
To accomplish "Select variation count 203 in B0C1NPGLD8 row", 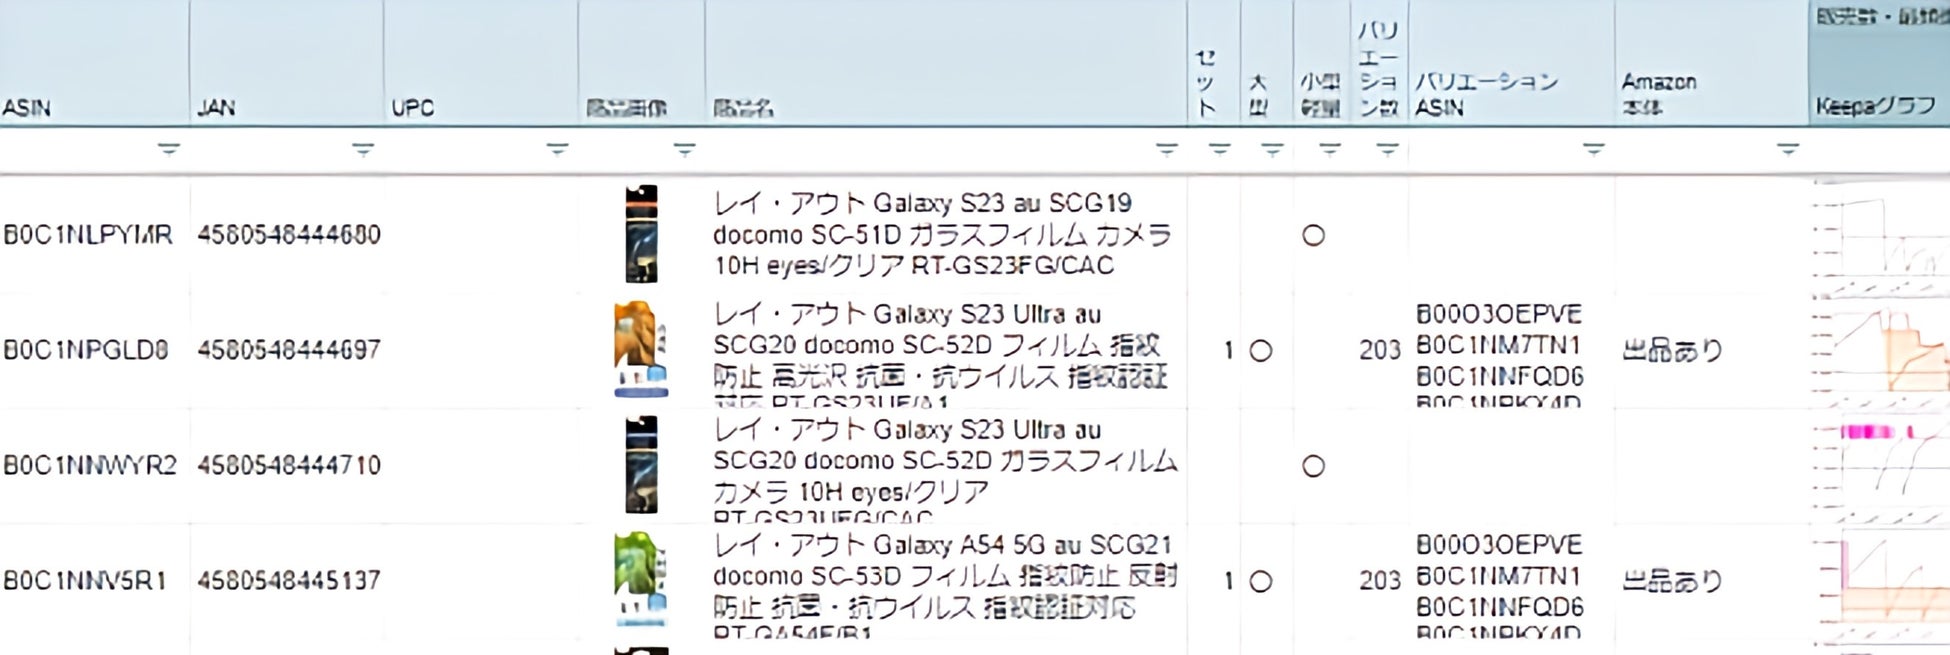I will 1380,351.
